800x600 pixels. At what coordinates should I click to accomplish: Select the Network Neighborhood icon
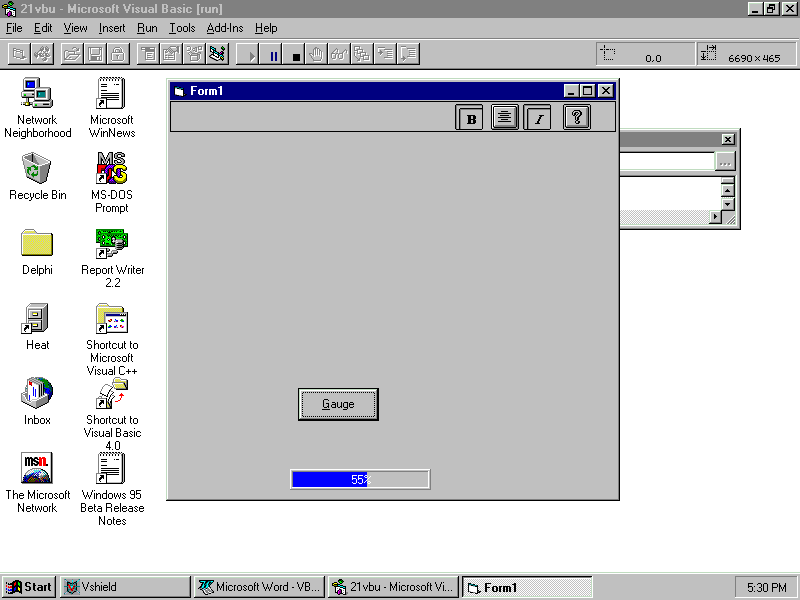37,94
